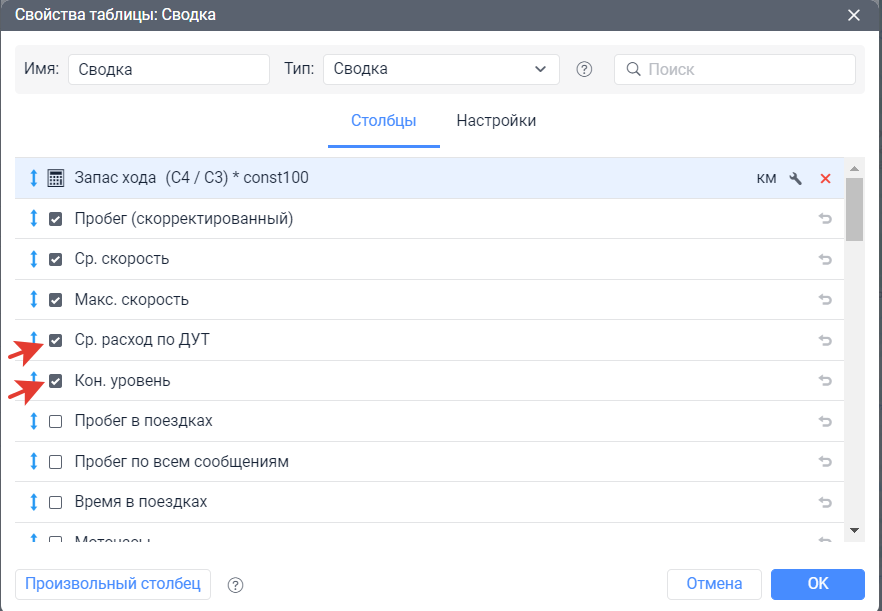882x611 pixels.
Task: Open the Тип dropdown list
Action: pyautogui.click(x=441, y=70)
